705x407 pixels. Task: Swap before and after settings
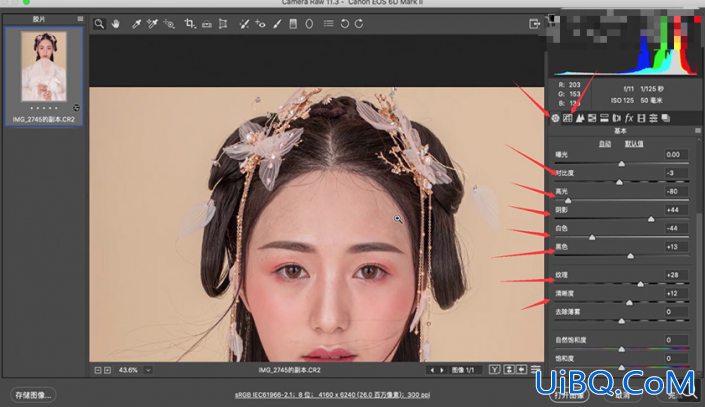509,370
